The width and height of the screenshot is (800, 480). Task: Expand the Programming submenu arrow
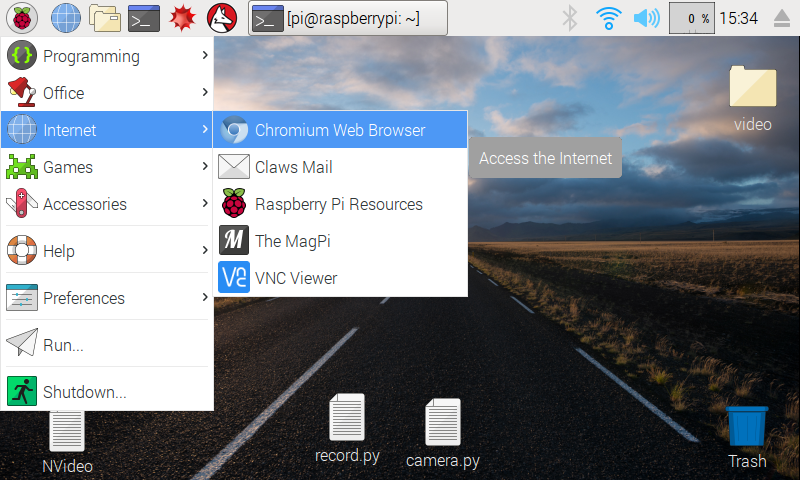205,55
